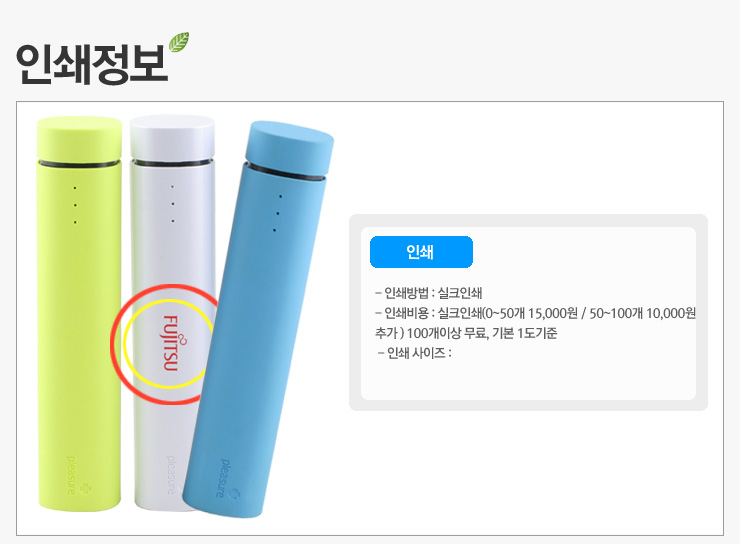Click the pleasure logo on blue bottle
740x544 pixels.
click(227, 479)
